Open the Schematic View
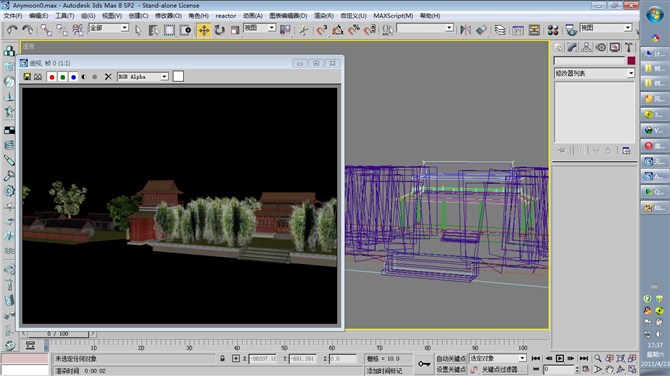This screenshot has height=376, width=670. 534,30
